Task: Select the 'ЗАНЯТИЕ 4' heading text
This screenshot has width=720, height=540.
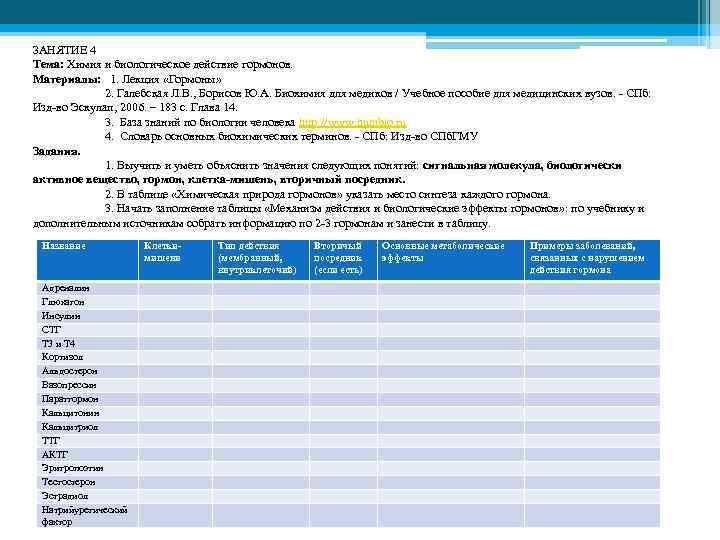Action: 64,50
